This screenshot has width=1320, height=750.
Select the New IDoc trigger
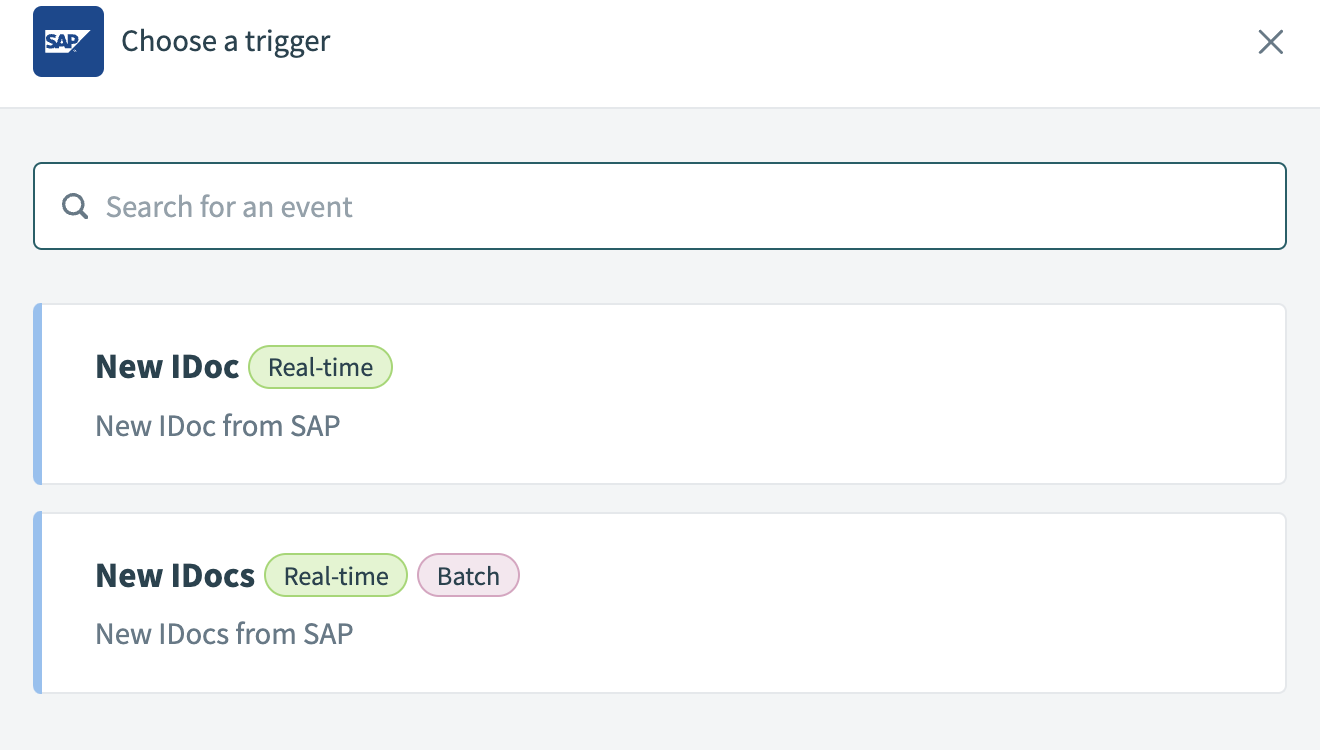click(660, 394)
